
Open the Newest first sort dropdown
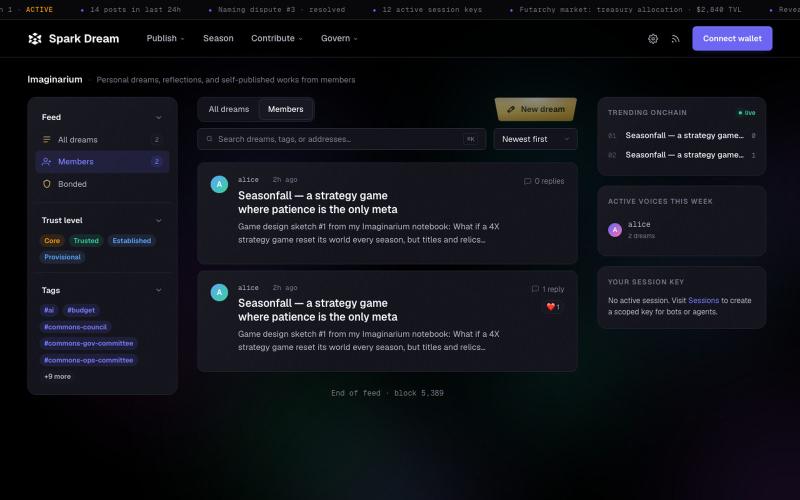point(535,139)
